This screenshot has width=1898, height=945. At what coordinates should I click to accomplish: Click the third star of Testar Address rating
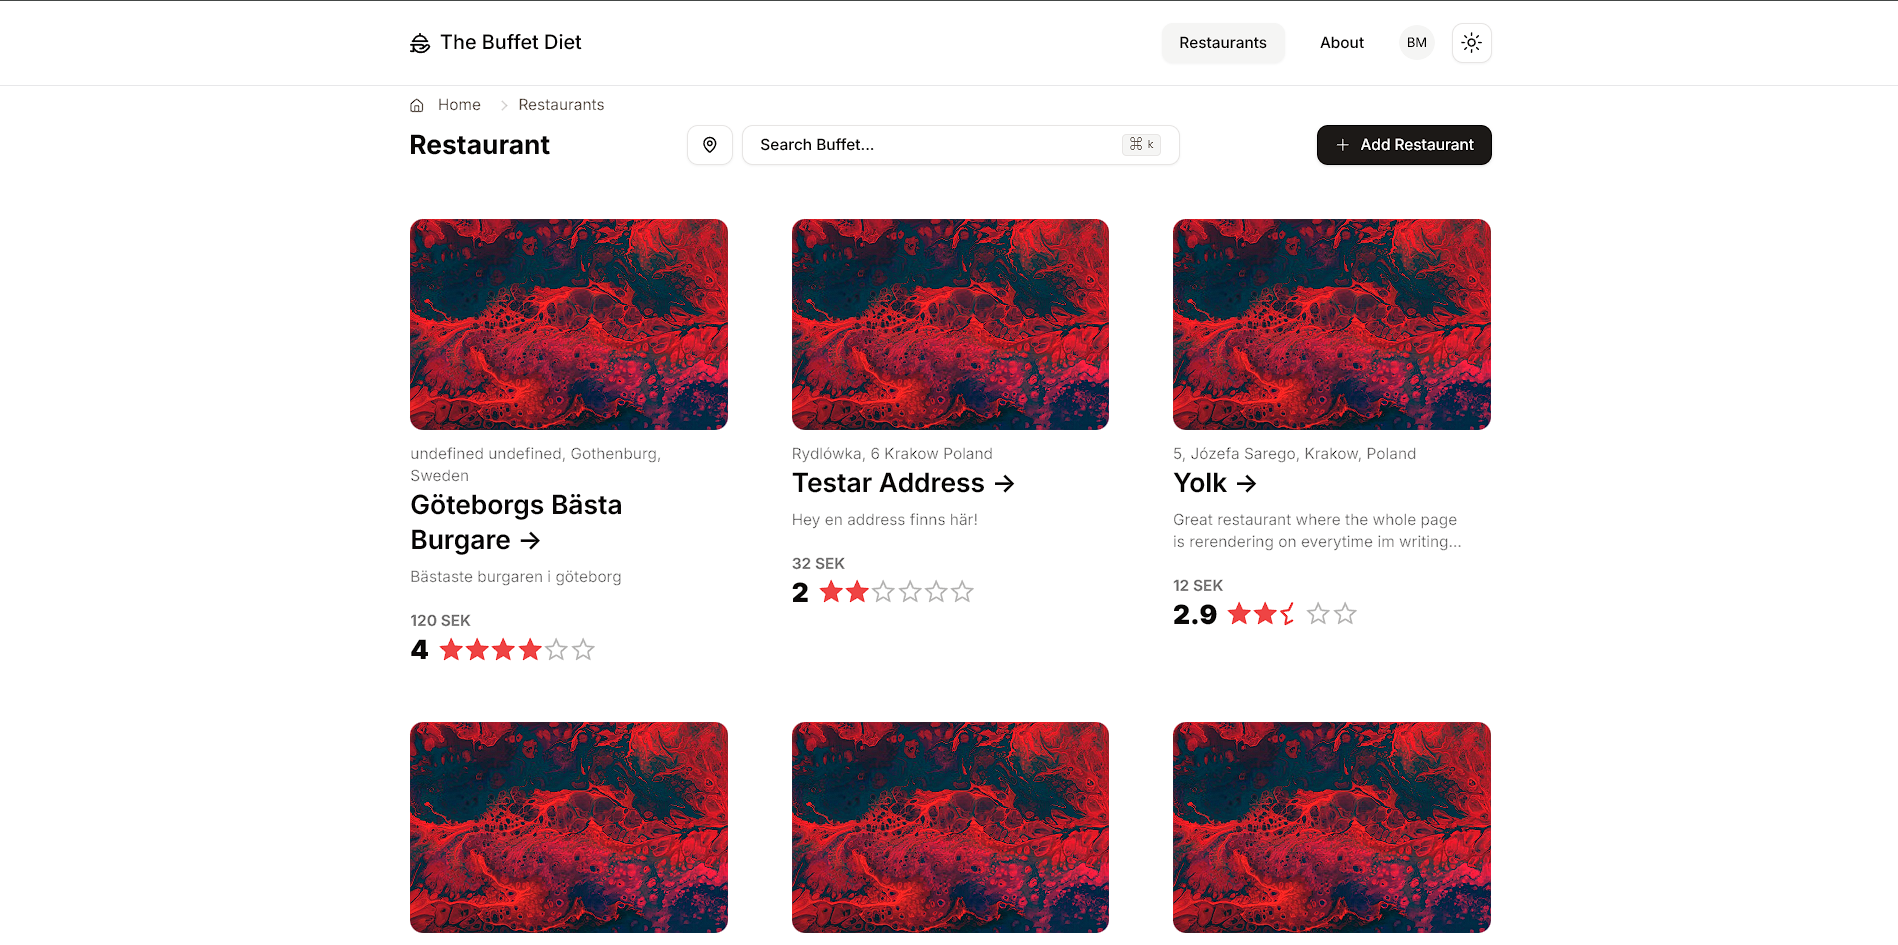[883, 592]
